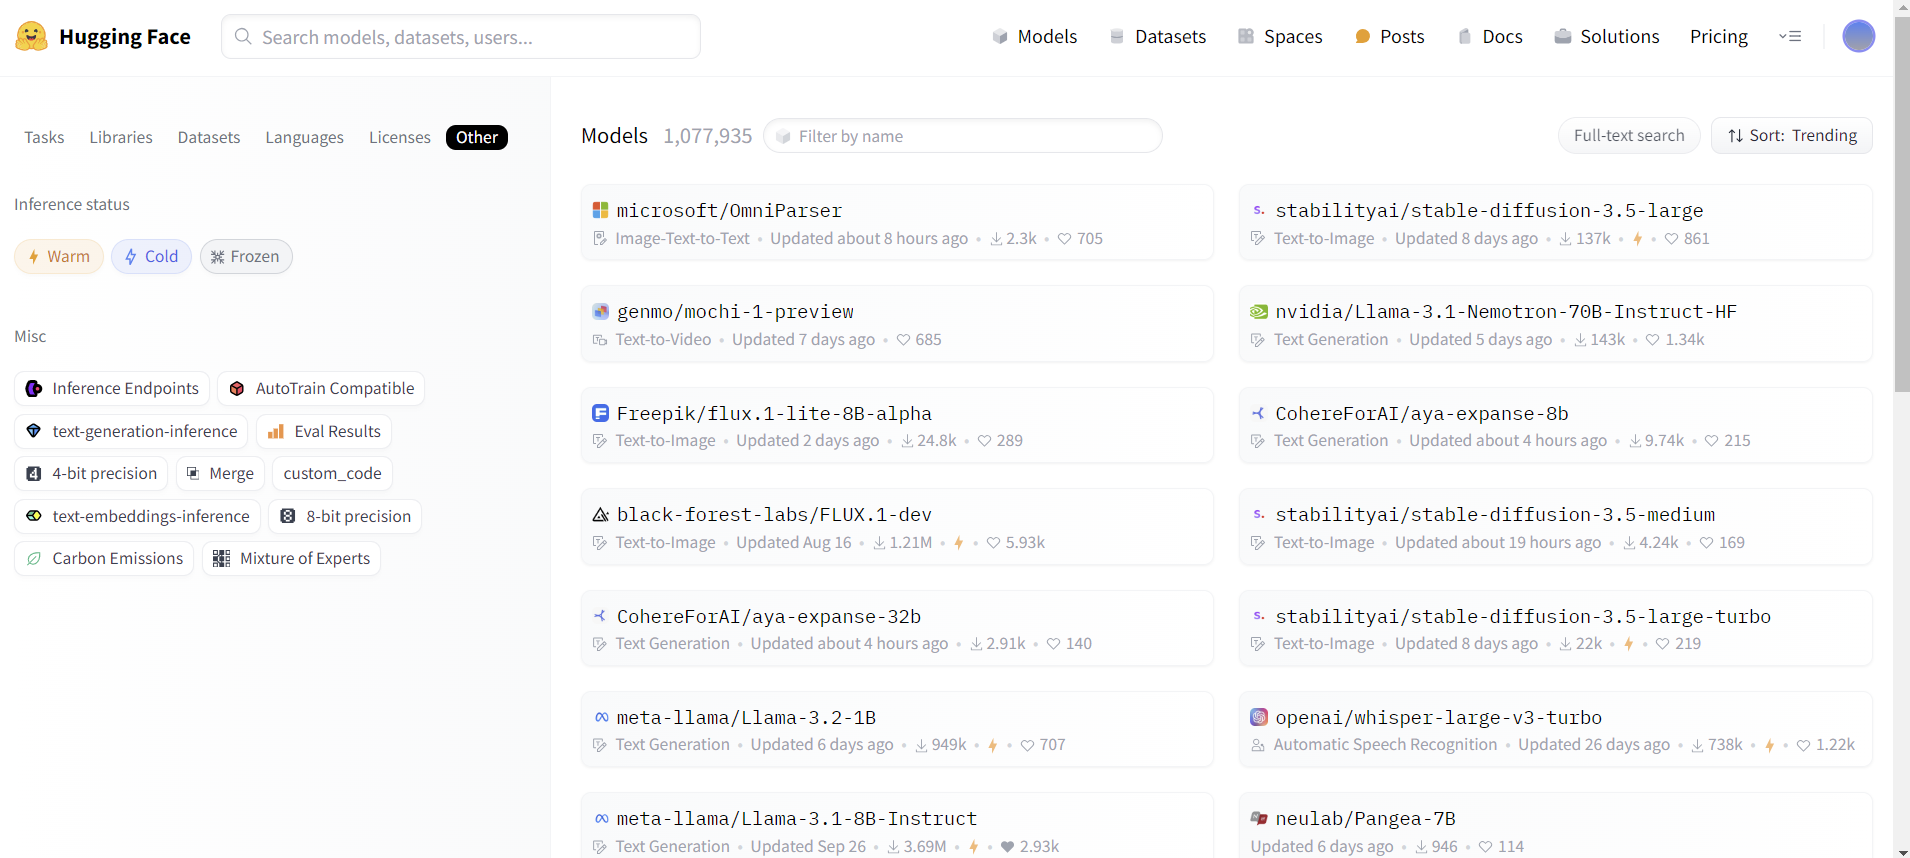Expand the hamburger navigation menu

(1790, 37)
